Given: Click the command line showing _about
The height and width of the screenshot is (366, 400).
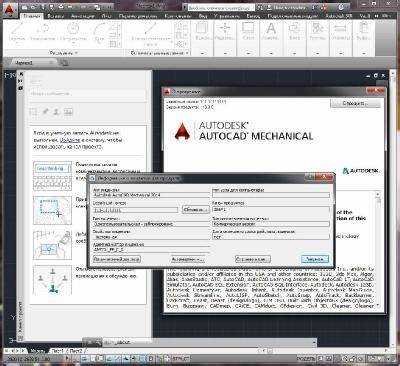Looking at the screenshot, I should click(210, 342).
